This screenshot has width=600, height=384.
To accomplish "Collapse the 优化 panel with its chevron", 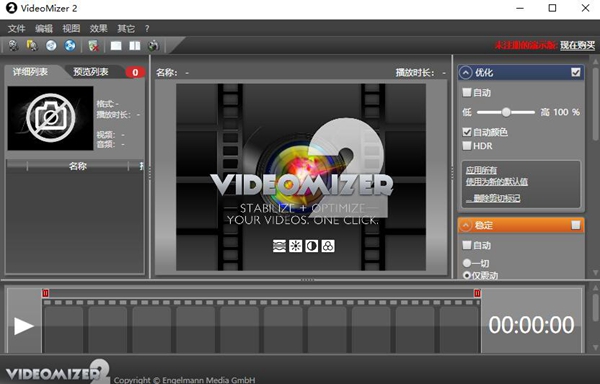I will (x=465, y=73).
